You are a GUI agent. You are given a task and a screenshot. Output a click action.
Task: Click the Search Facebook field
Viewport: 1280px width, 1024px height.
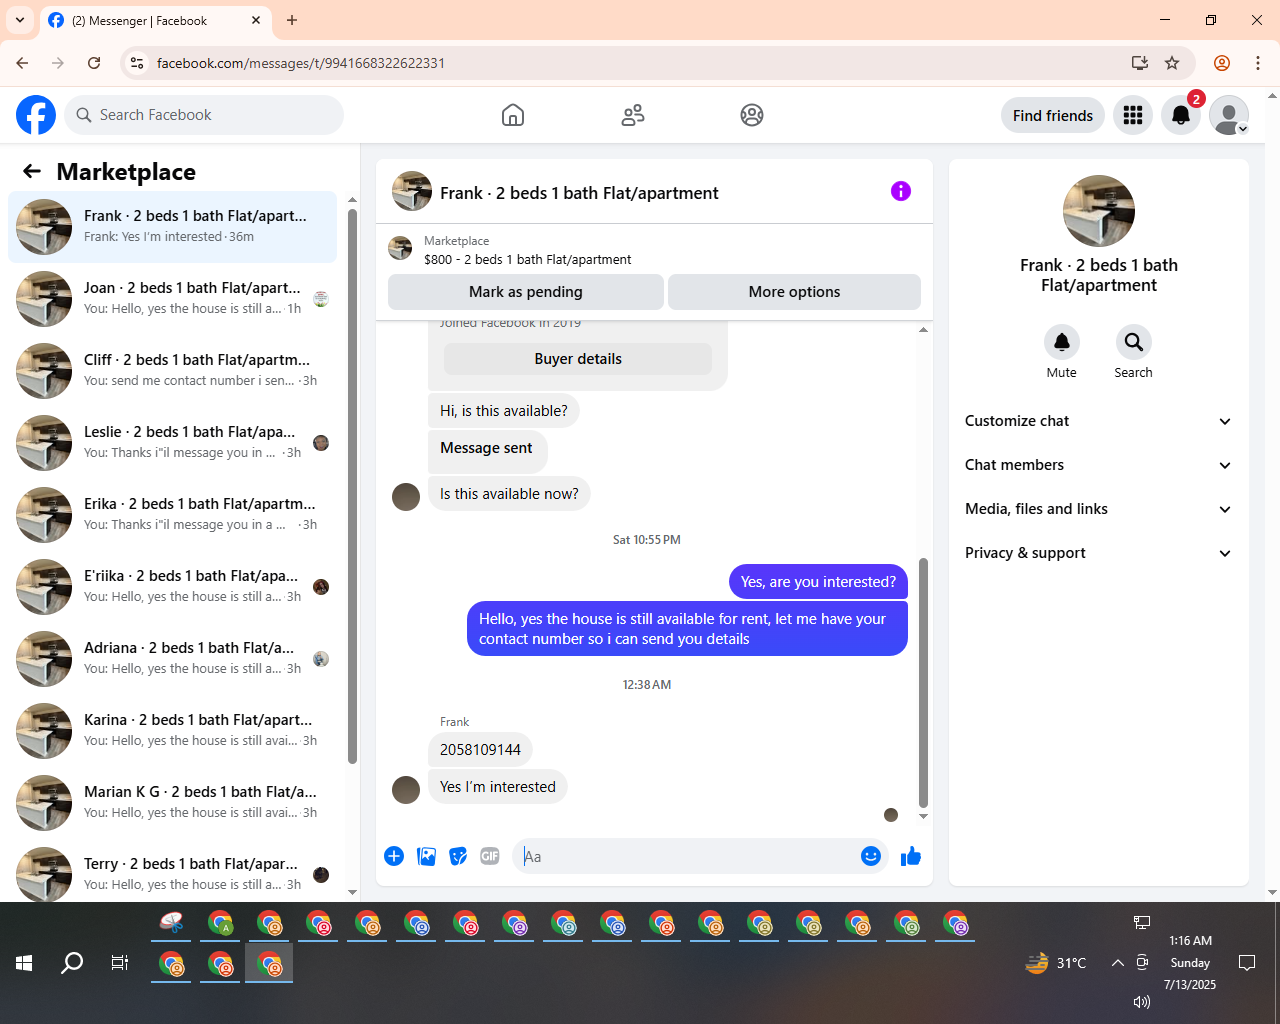click(x=204, y=115)
